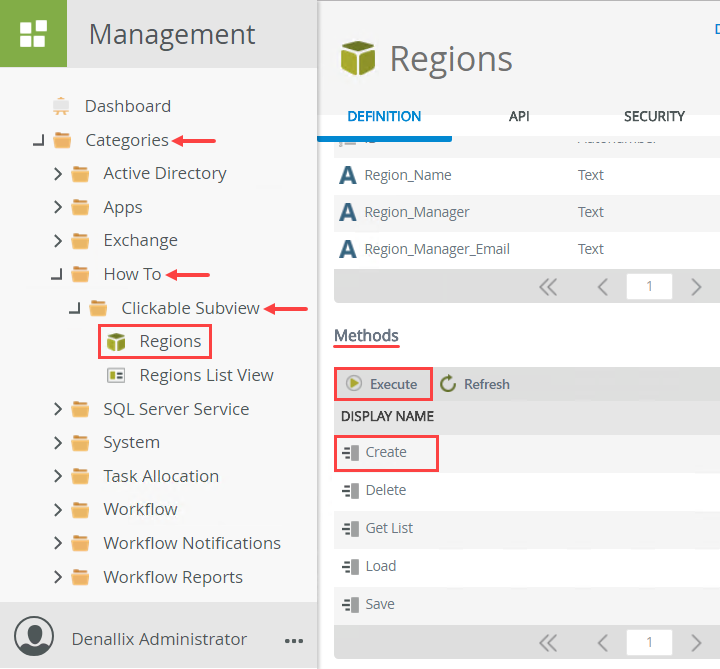This screenshot has height=669, width=720.
Task: Click the Region_Name text property icon
Action: pos(348,175)
